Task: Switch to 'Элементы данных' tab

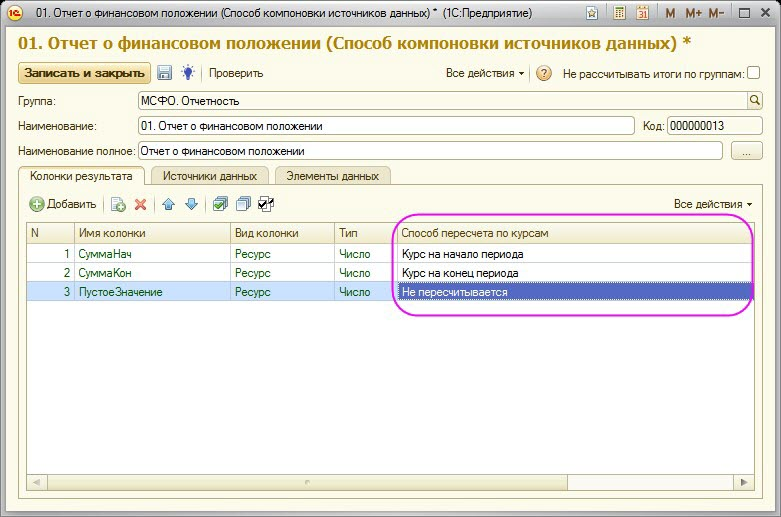Action: tap(332, 176)
